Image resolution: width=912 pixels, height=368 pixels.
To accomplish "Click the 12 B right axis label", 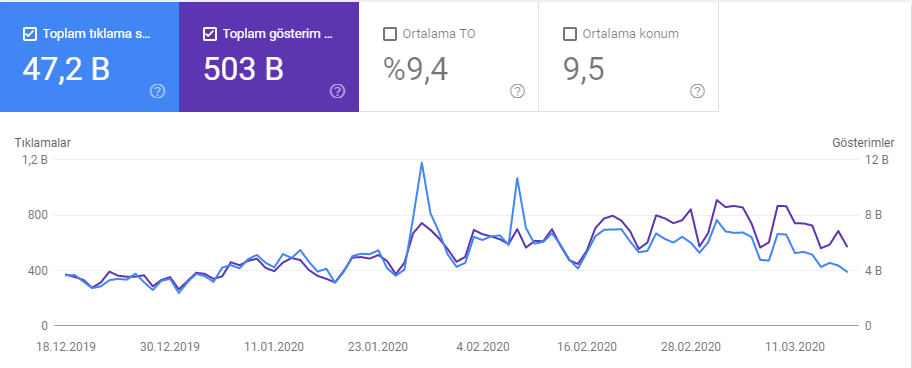I will click(874, 160).
